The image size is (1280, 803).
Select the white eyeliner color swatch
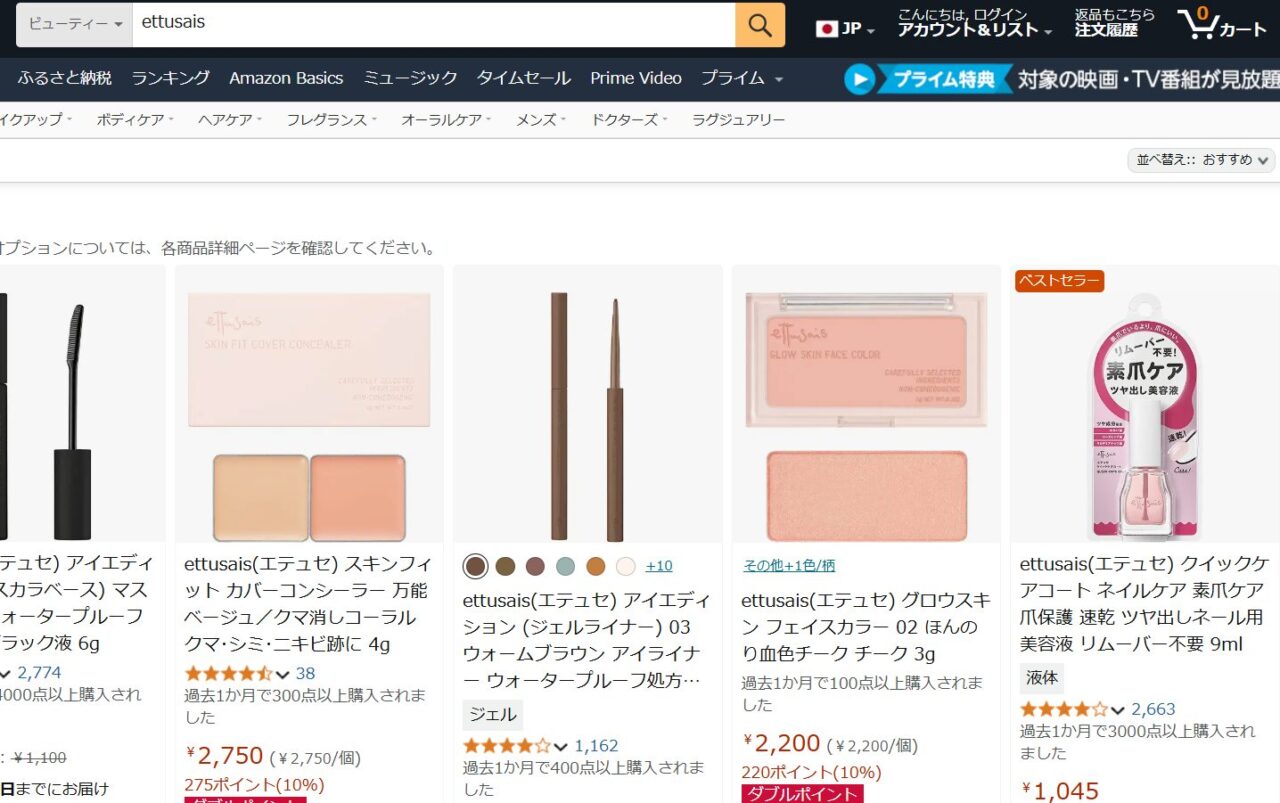[x=626, y=567]
